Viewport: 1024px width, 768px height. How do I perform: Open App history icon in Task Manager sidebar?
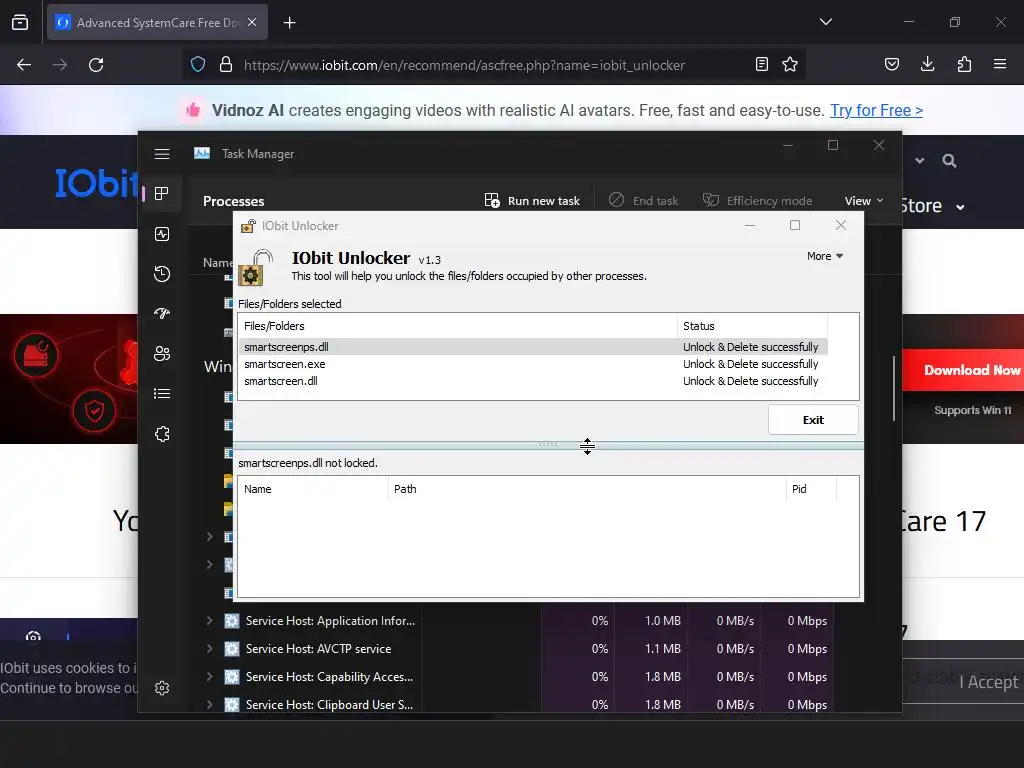click(162, 274)
